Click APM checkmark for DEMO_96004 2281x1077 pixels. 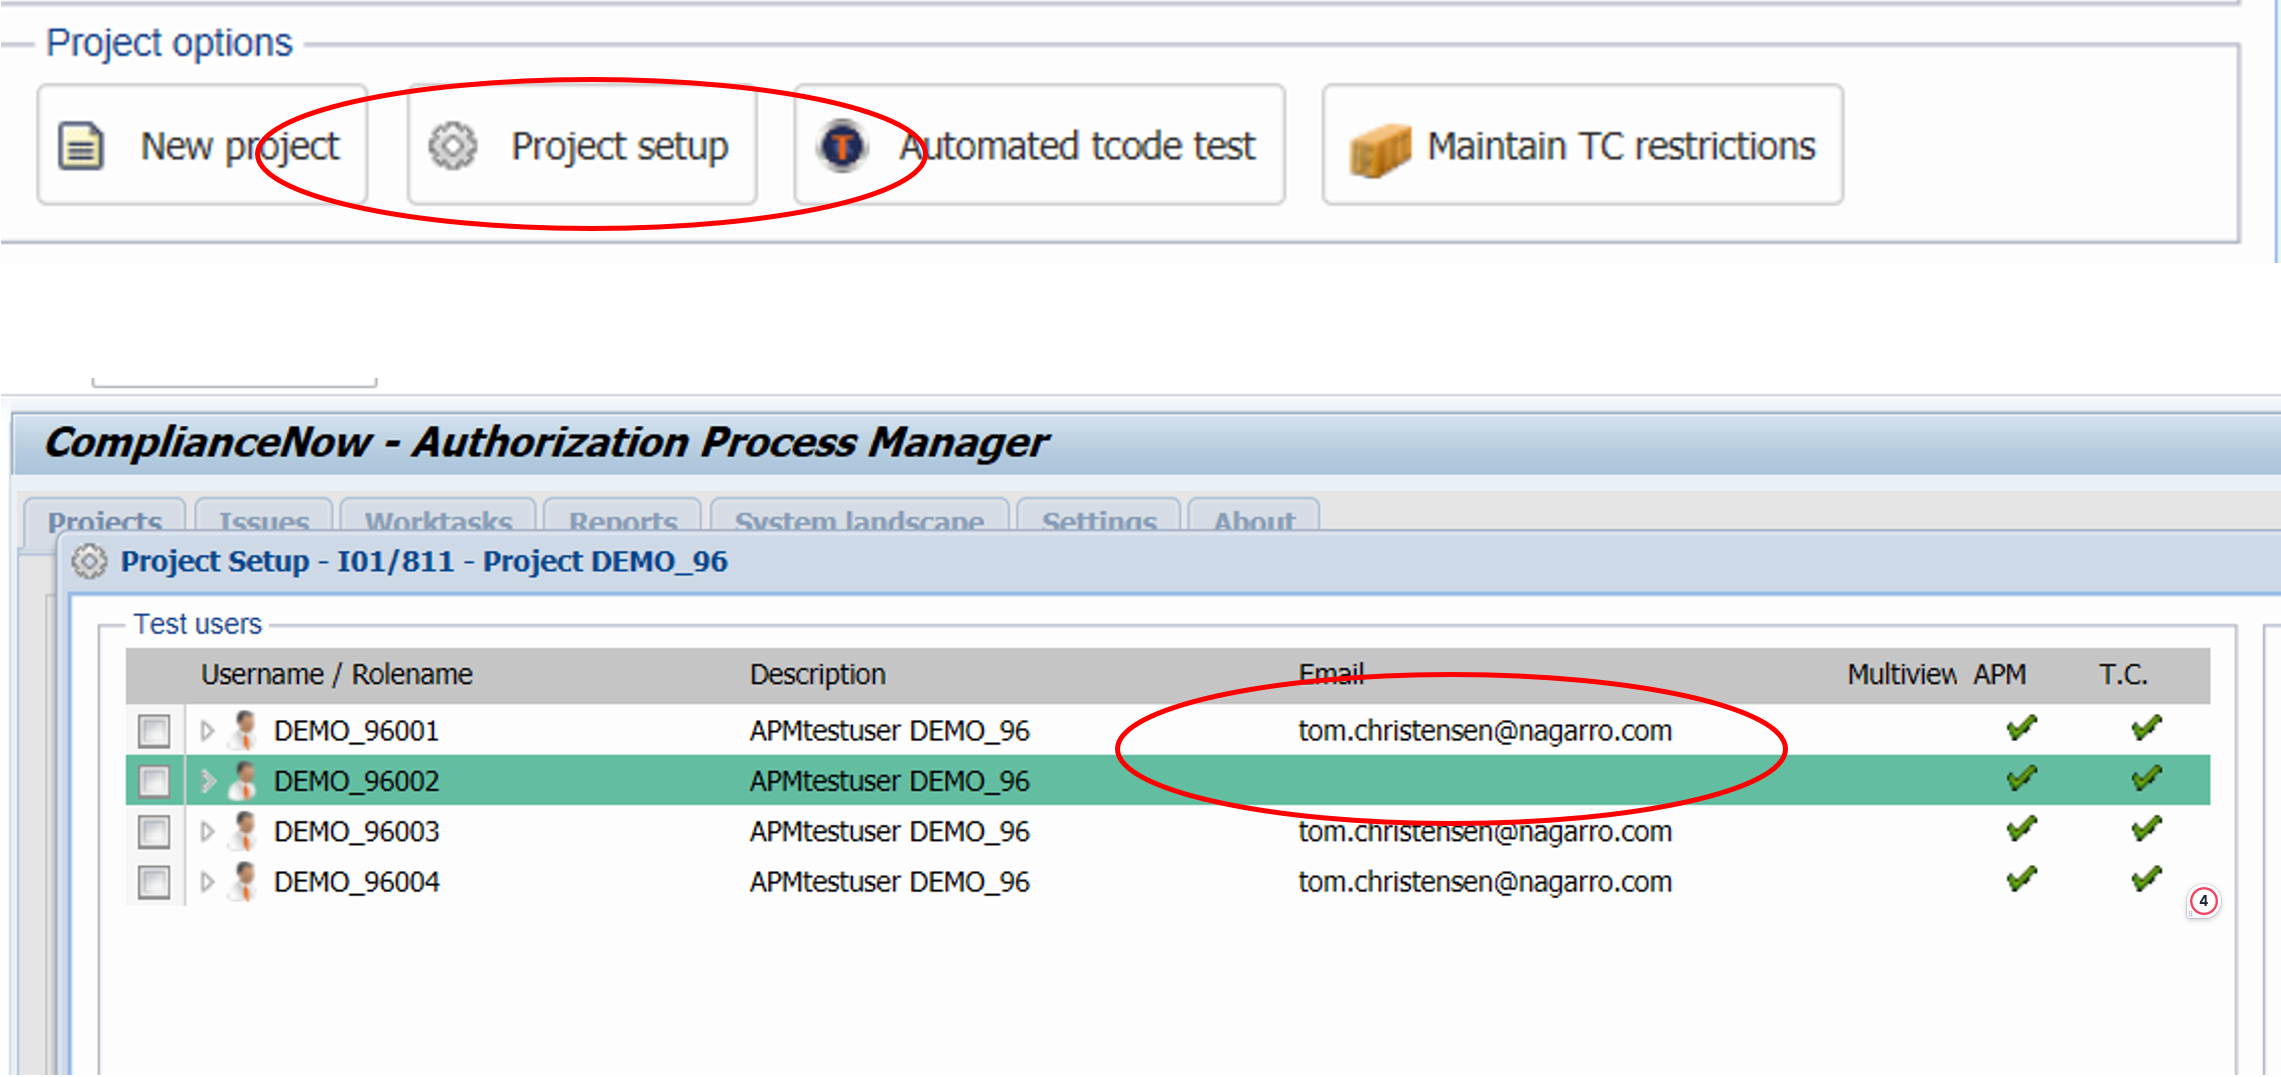point(2021,879)
